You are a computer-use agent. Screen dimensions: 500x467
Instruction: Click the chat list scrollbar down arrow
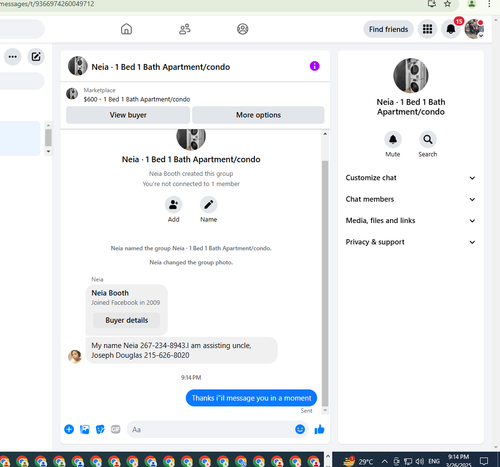click(x=48, y=151)
